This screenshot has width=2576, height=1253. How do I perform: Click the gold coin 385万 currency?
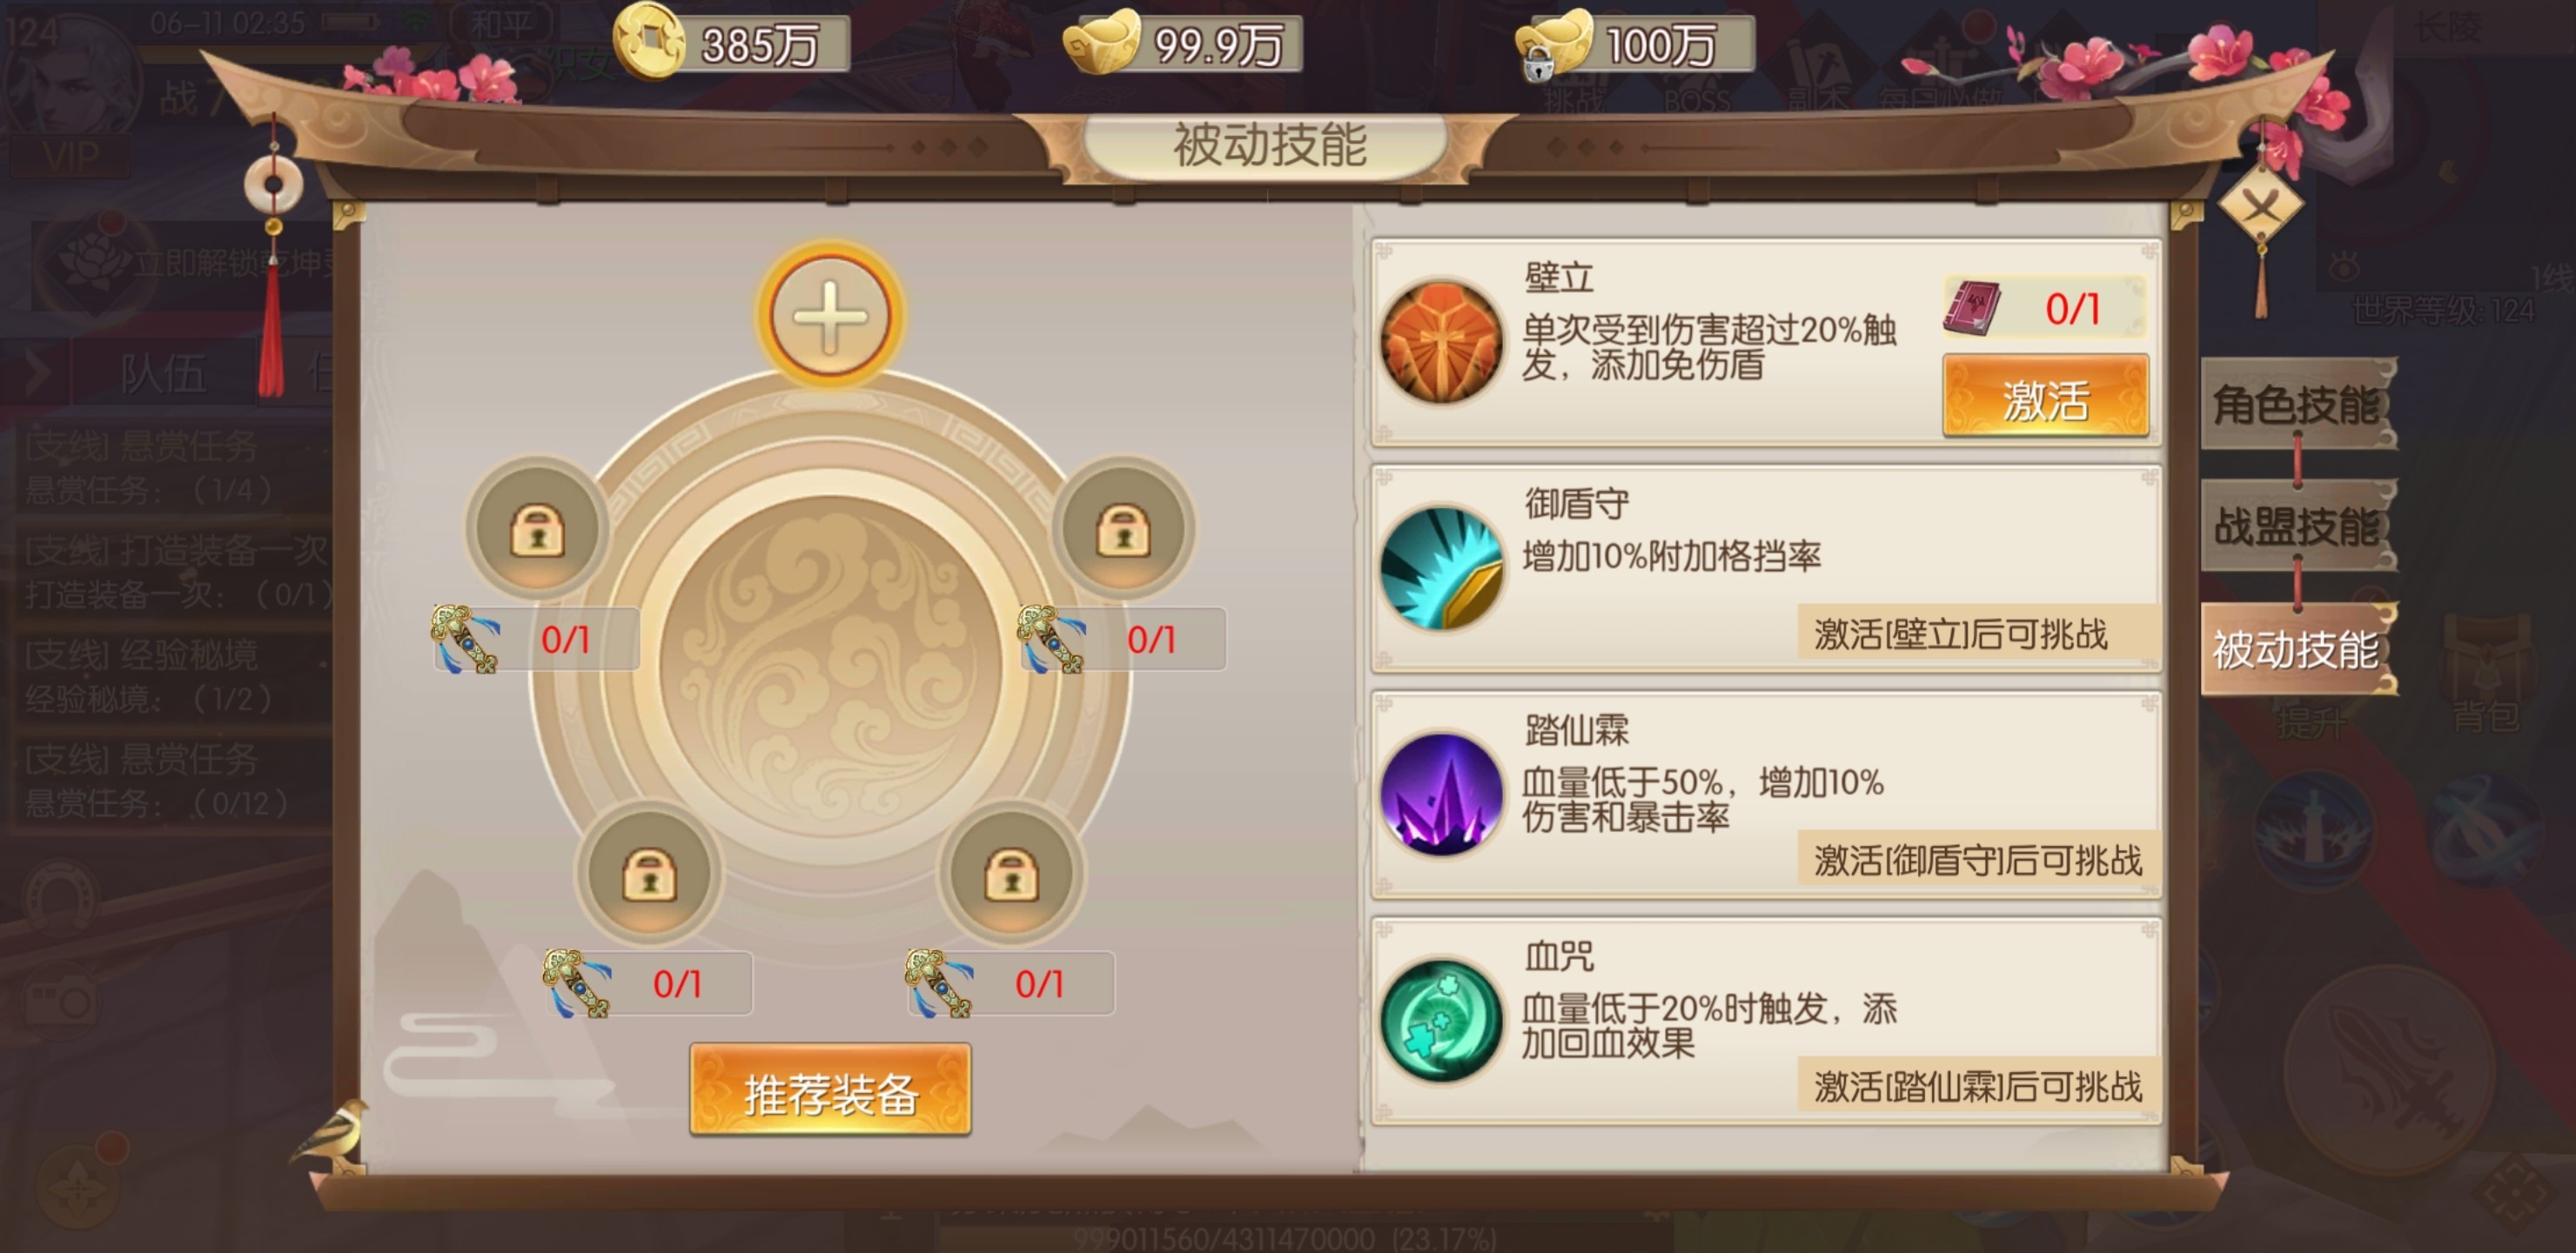click(732, 43)
